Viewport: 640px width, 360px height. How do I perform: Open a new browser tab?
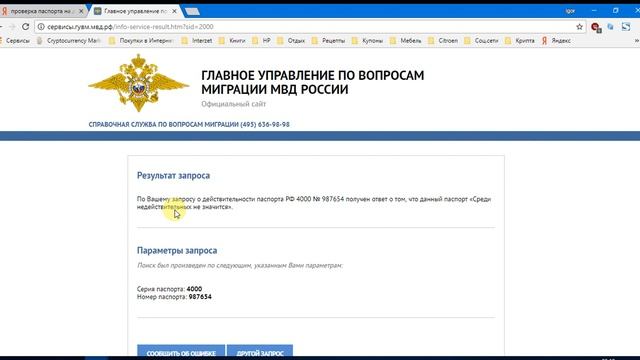coord(192,11)
